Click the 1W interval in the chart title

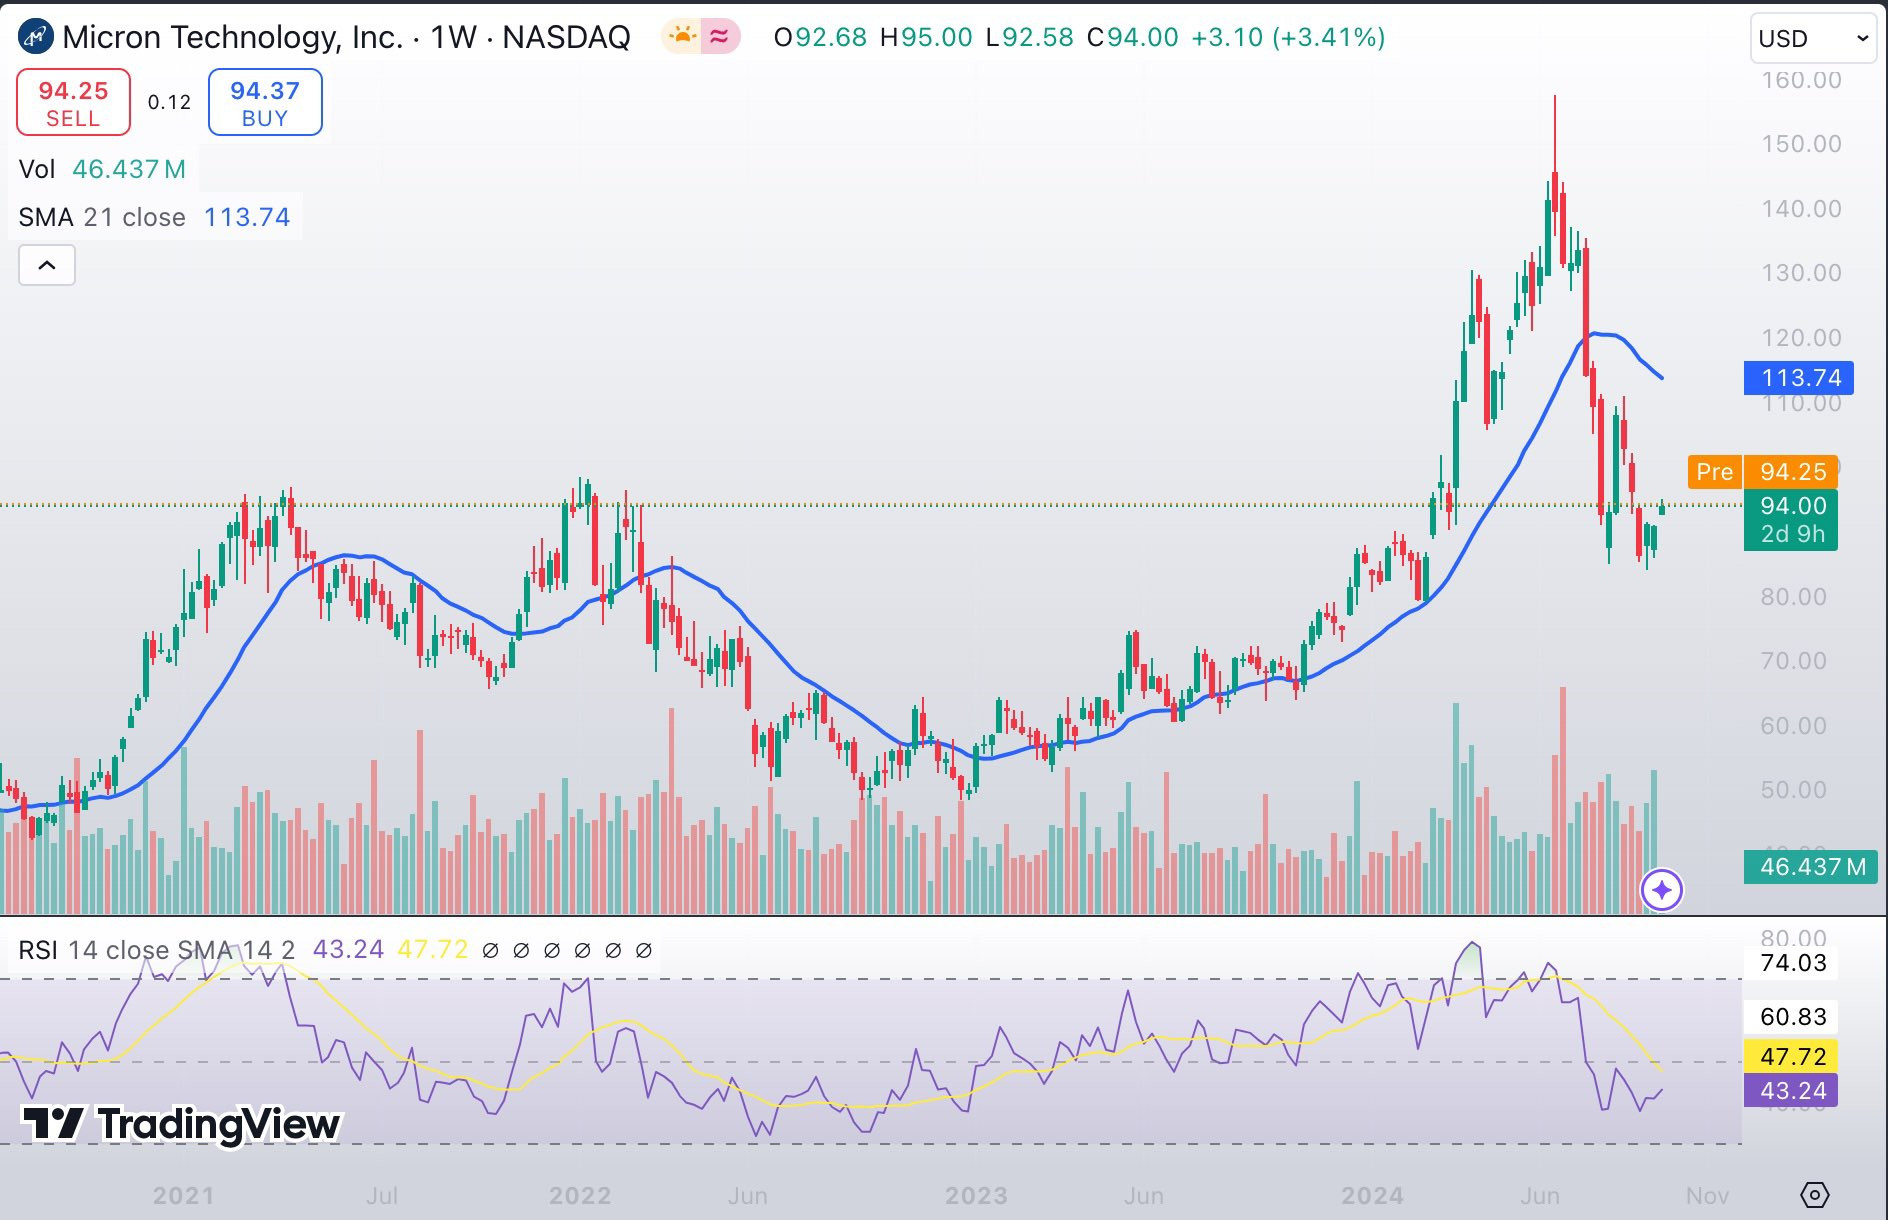(x=453, y=38)
